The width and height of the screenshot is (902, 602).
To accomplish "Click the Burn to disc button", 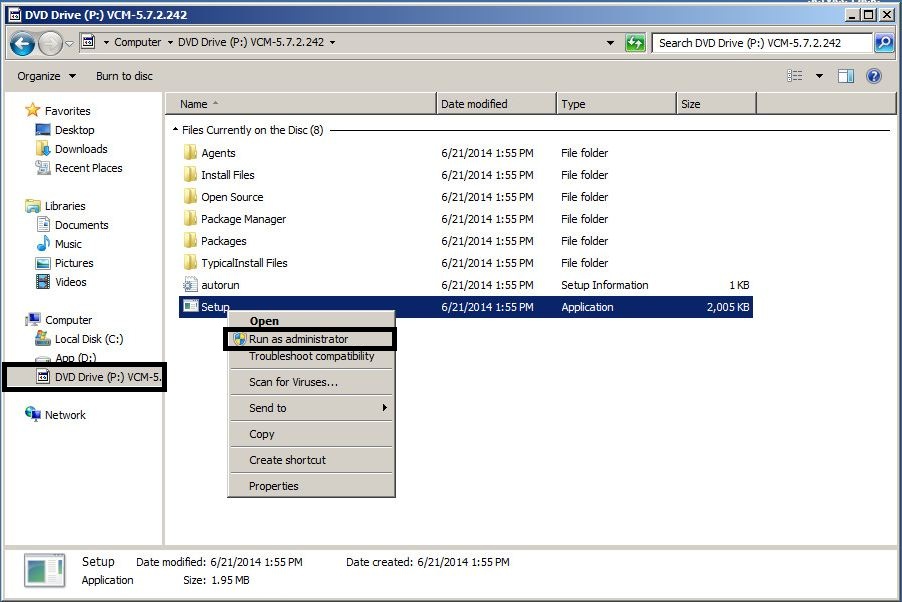I will coord(124,76).
